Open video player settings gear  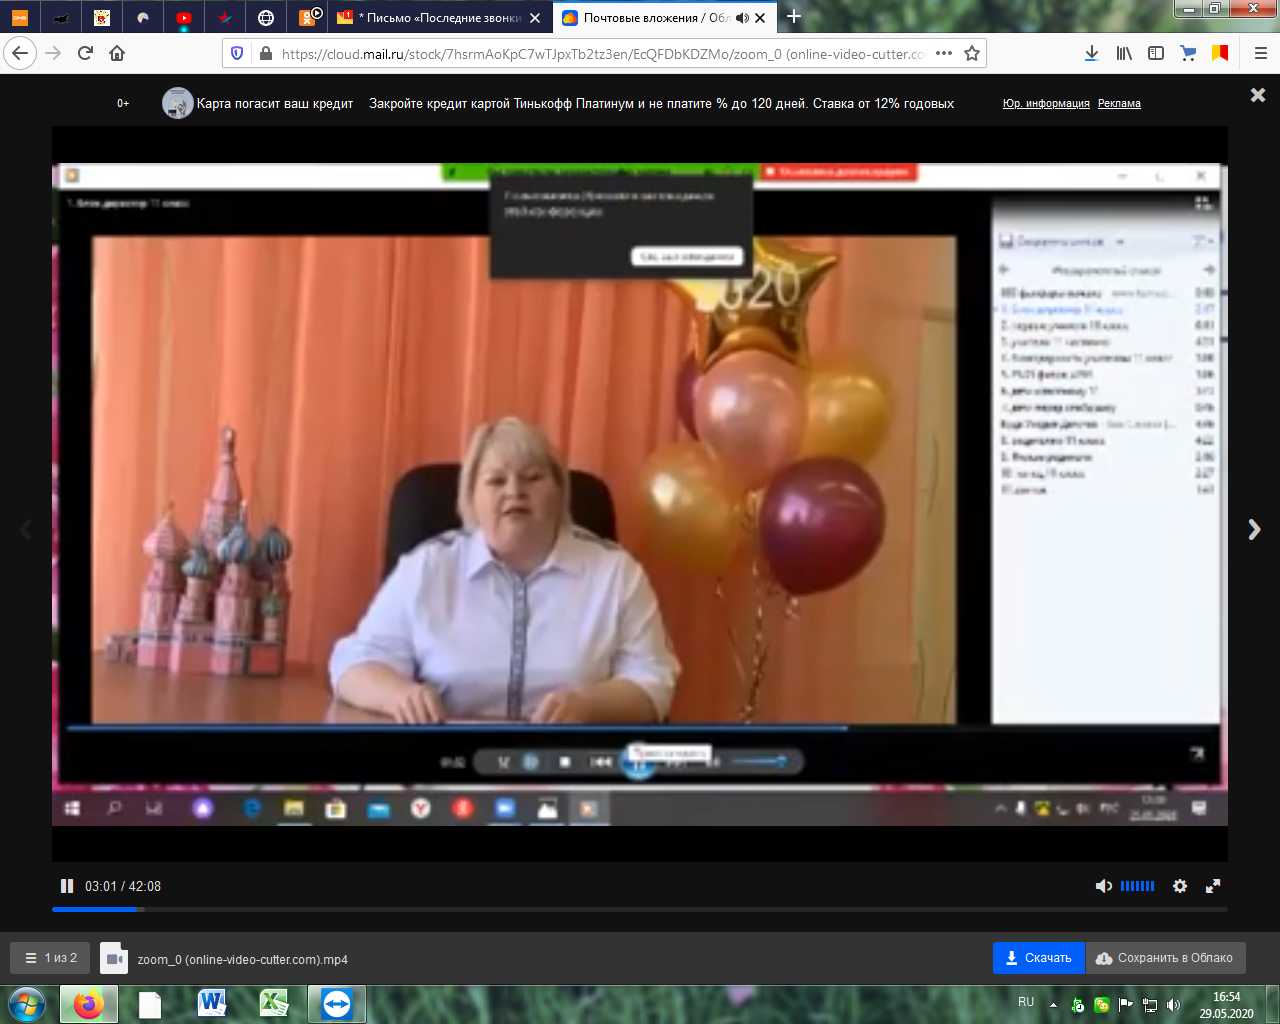tap(1180, 886)
